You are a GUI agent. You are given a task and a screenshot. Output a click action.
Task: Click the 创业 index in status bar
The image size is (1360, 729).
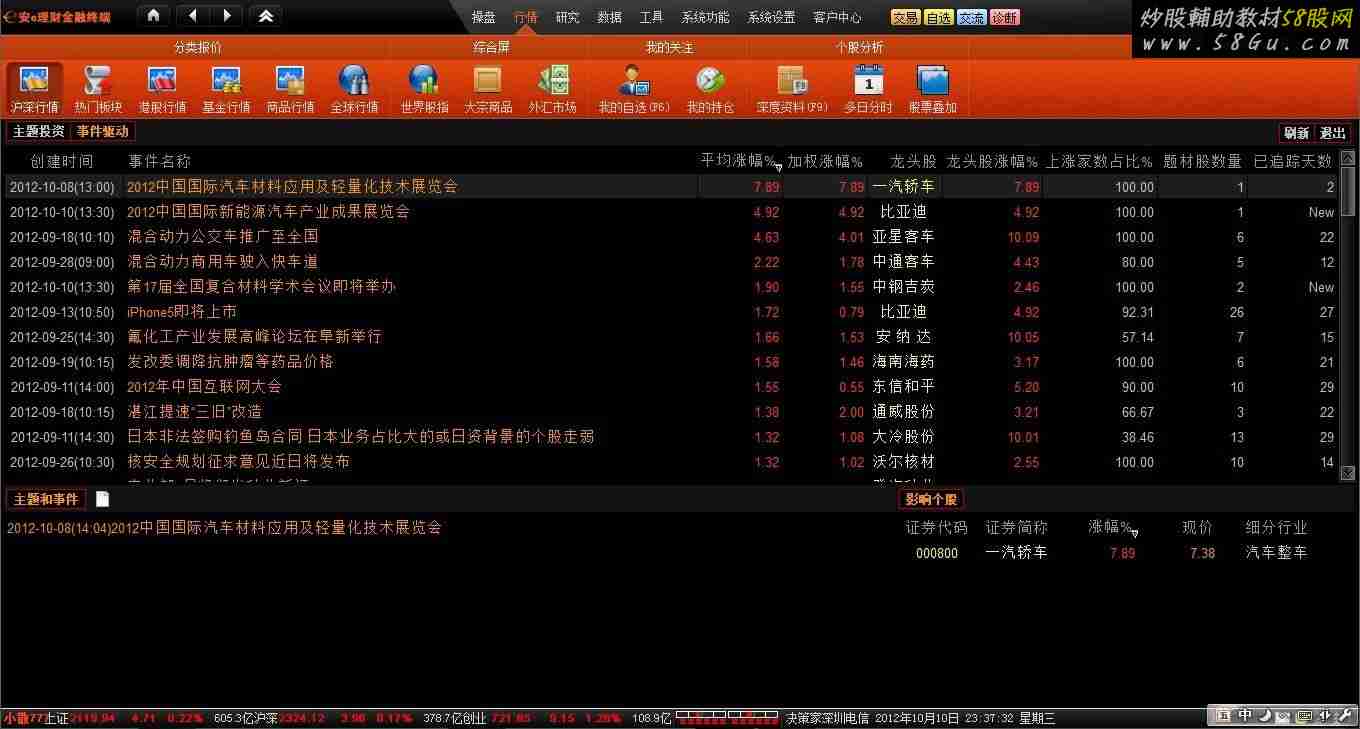point(473,718)
